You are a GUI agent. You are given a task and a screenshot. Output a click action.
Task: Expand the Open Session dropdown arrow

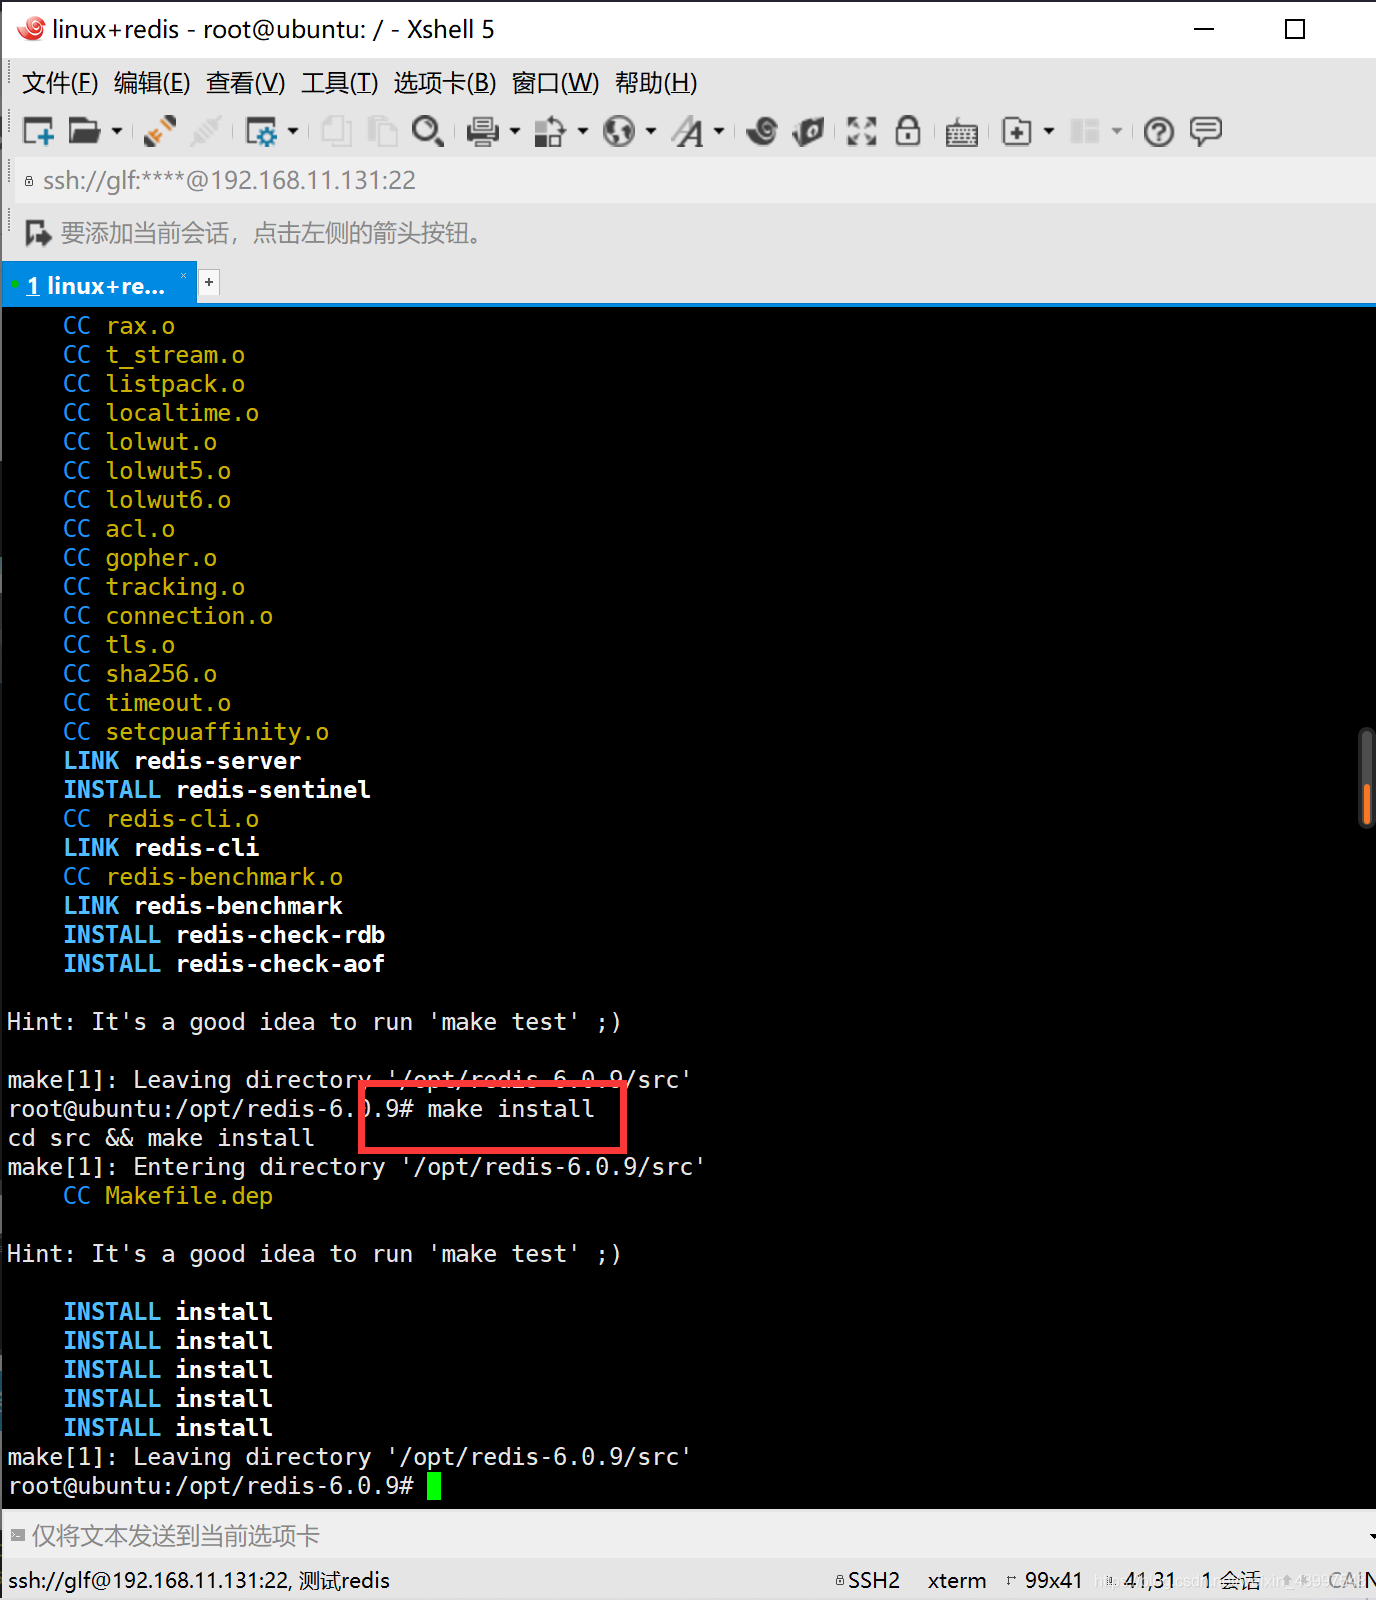pyautogui.click(x=117, y=131)
